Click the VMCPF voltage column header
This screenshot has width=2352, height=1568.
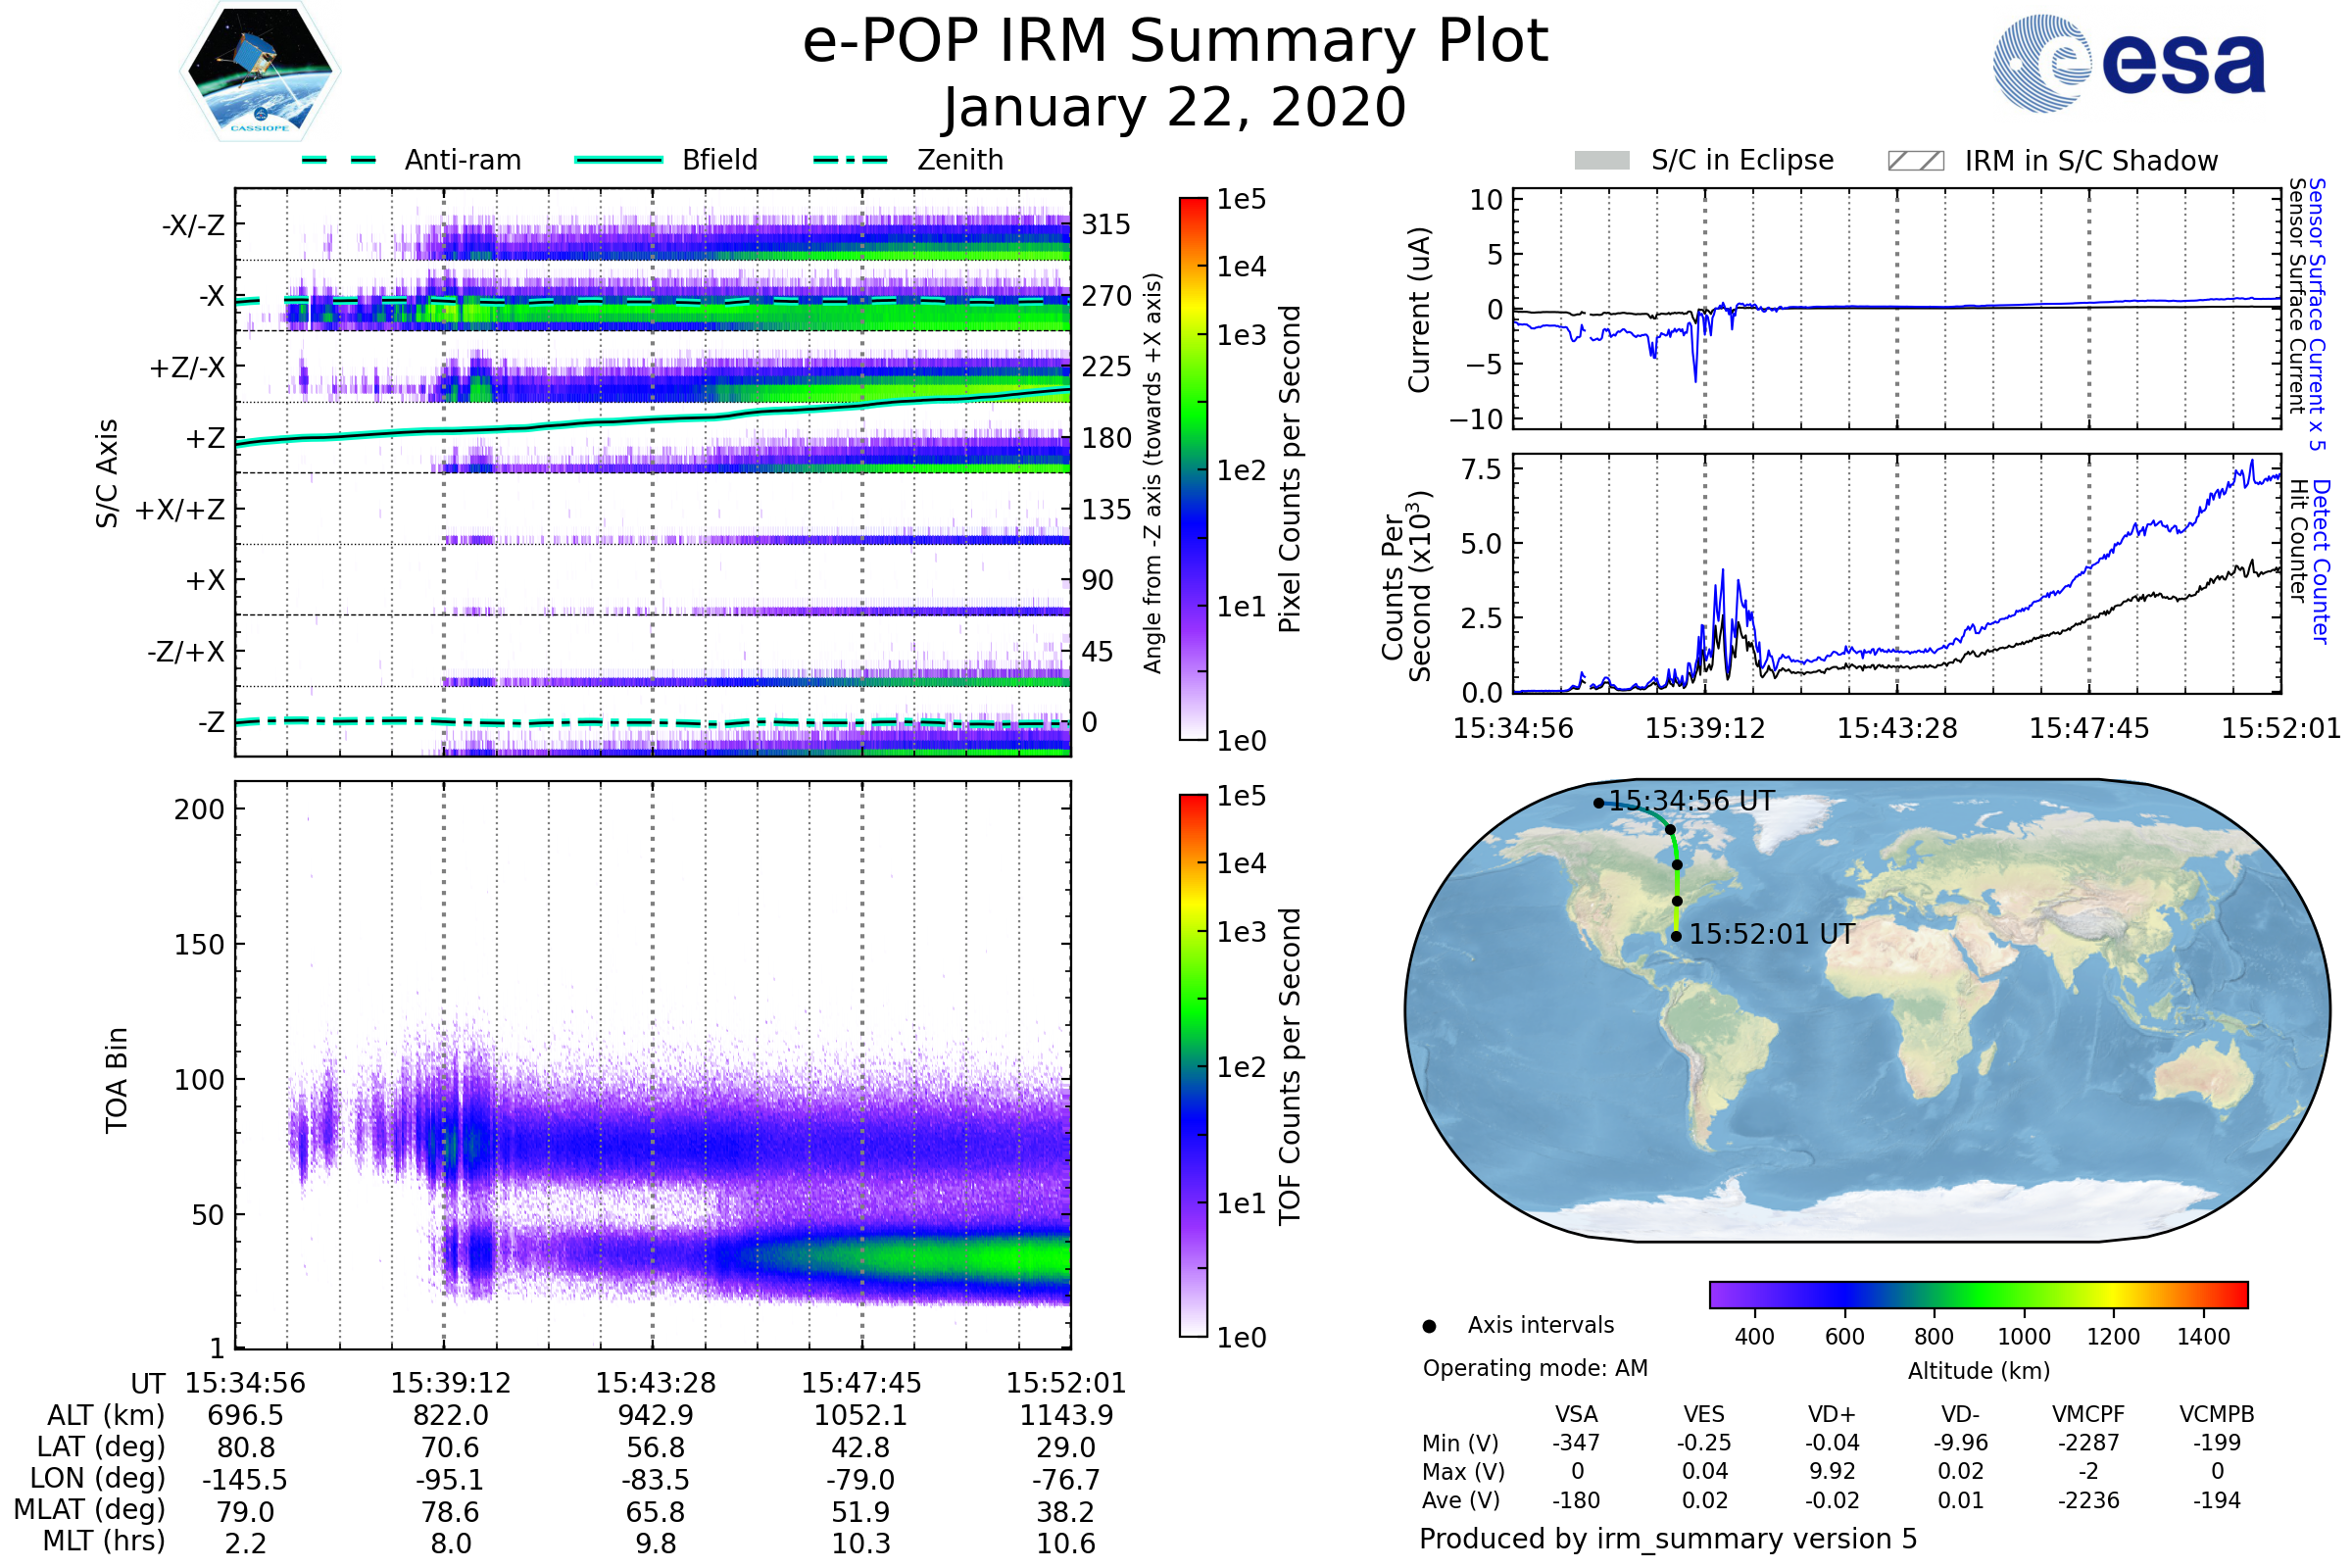(2088, 1415)
